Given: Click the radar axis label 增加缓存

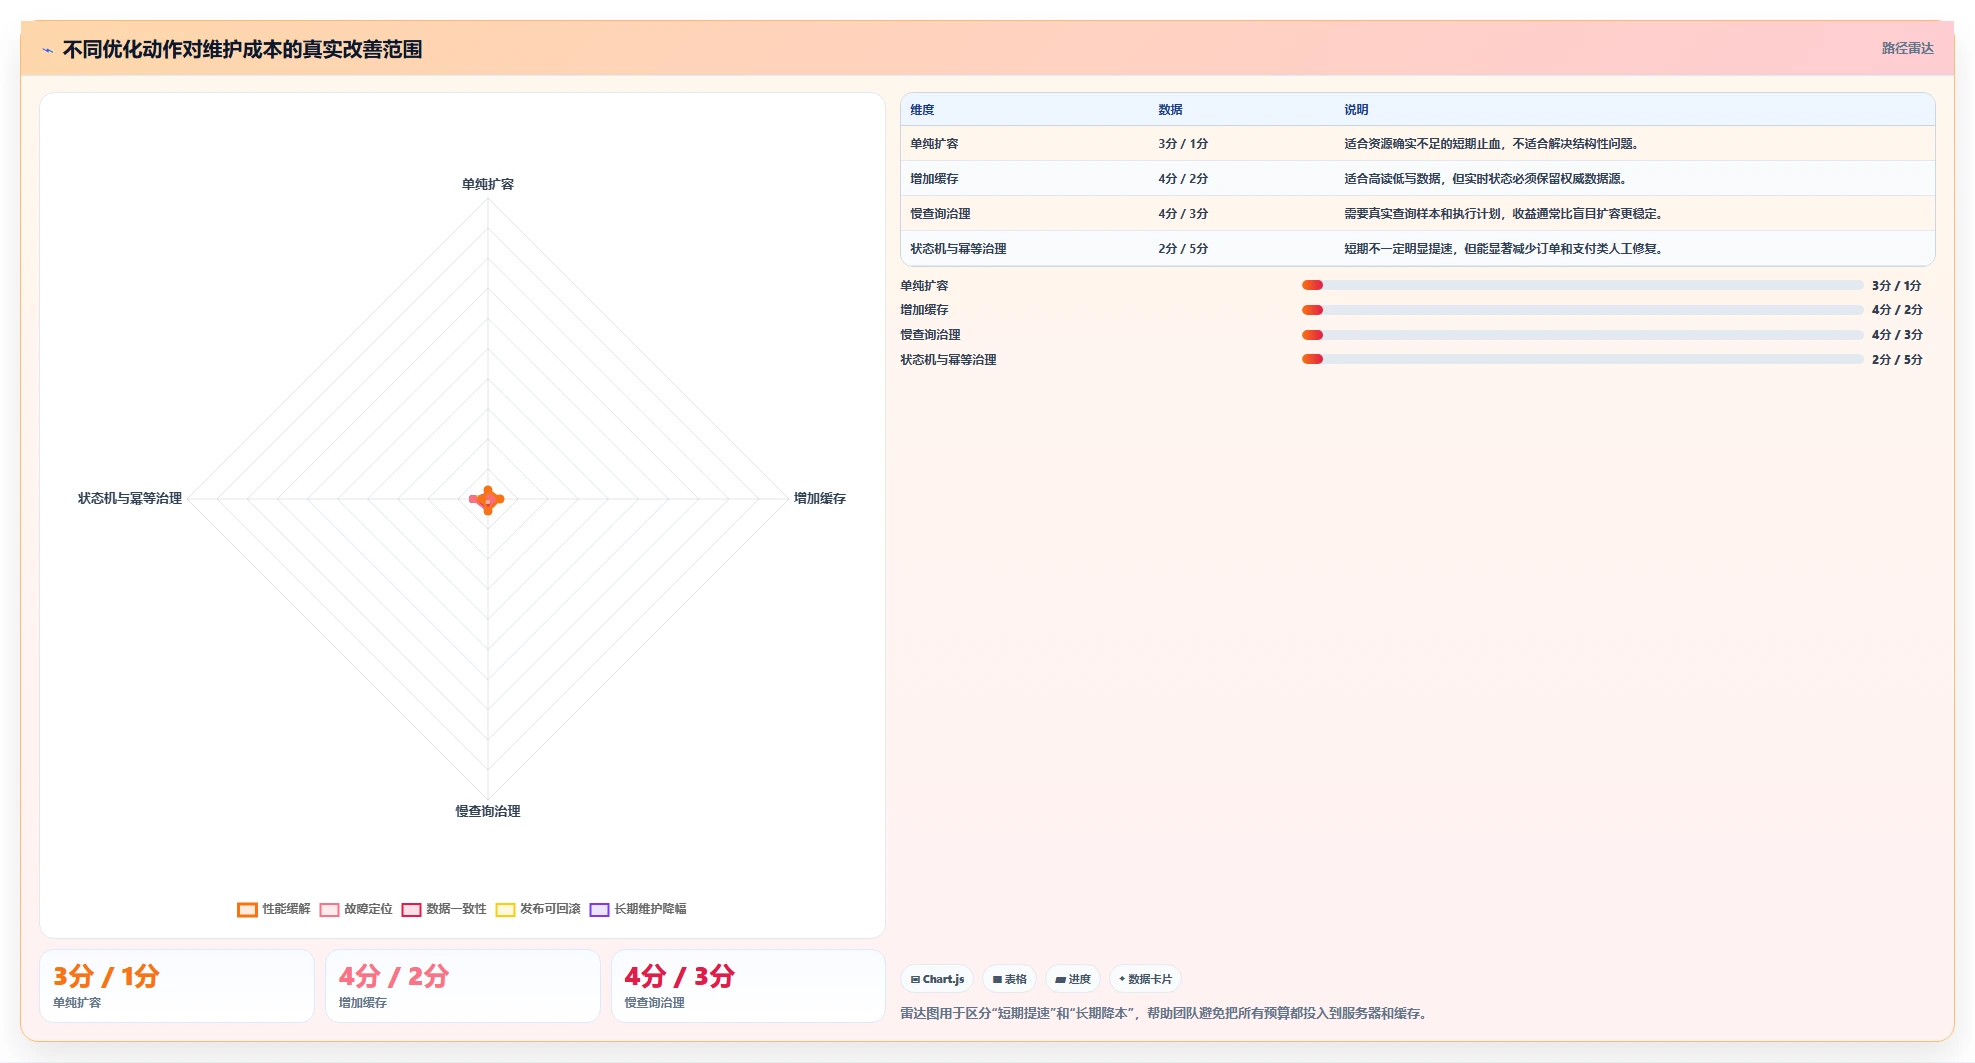Looking at the screenshot, I should [x=820, y=498].
